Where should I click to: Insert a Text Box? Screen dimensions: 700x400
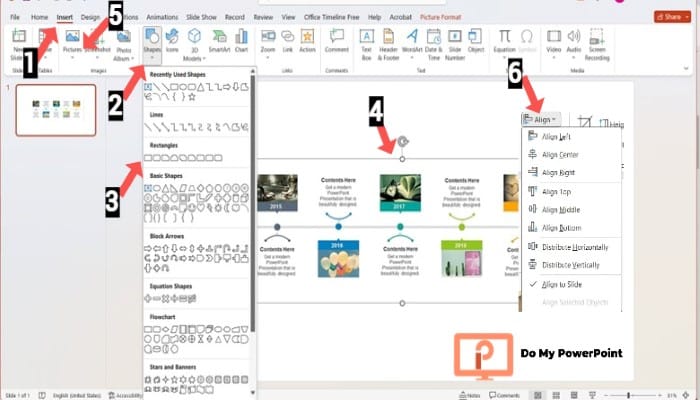pyautogui.click(x=367, y=45)
